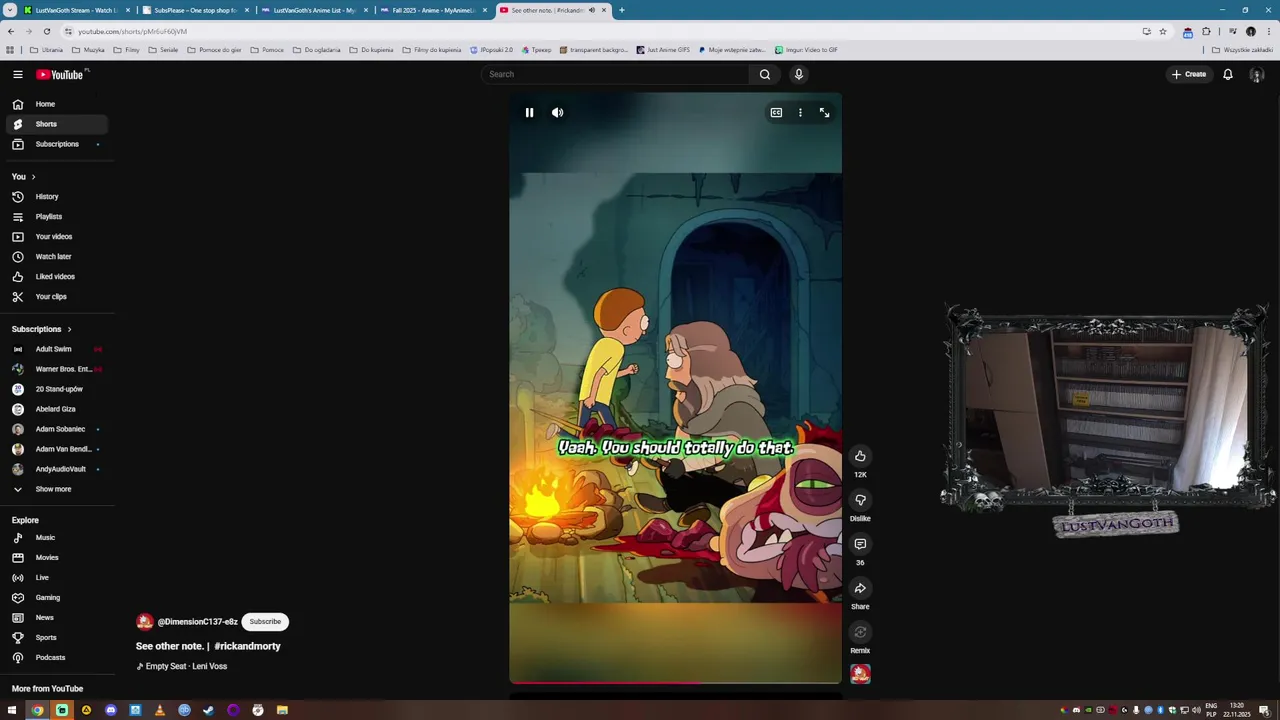This screenshot has height=720, width=1280.
Task: Expand the Subscriptions heading chevron
Action: click(x=69, y=329)
